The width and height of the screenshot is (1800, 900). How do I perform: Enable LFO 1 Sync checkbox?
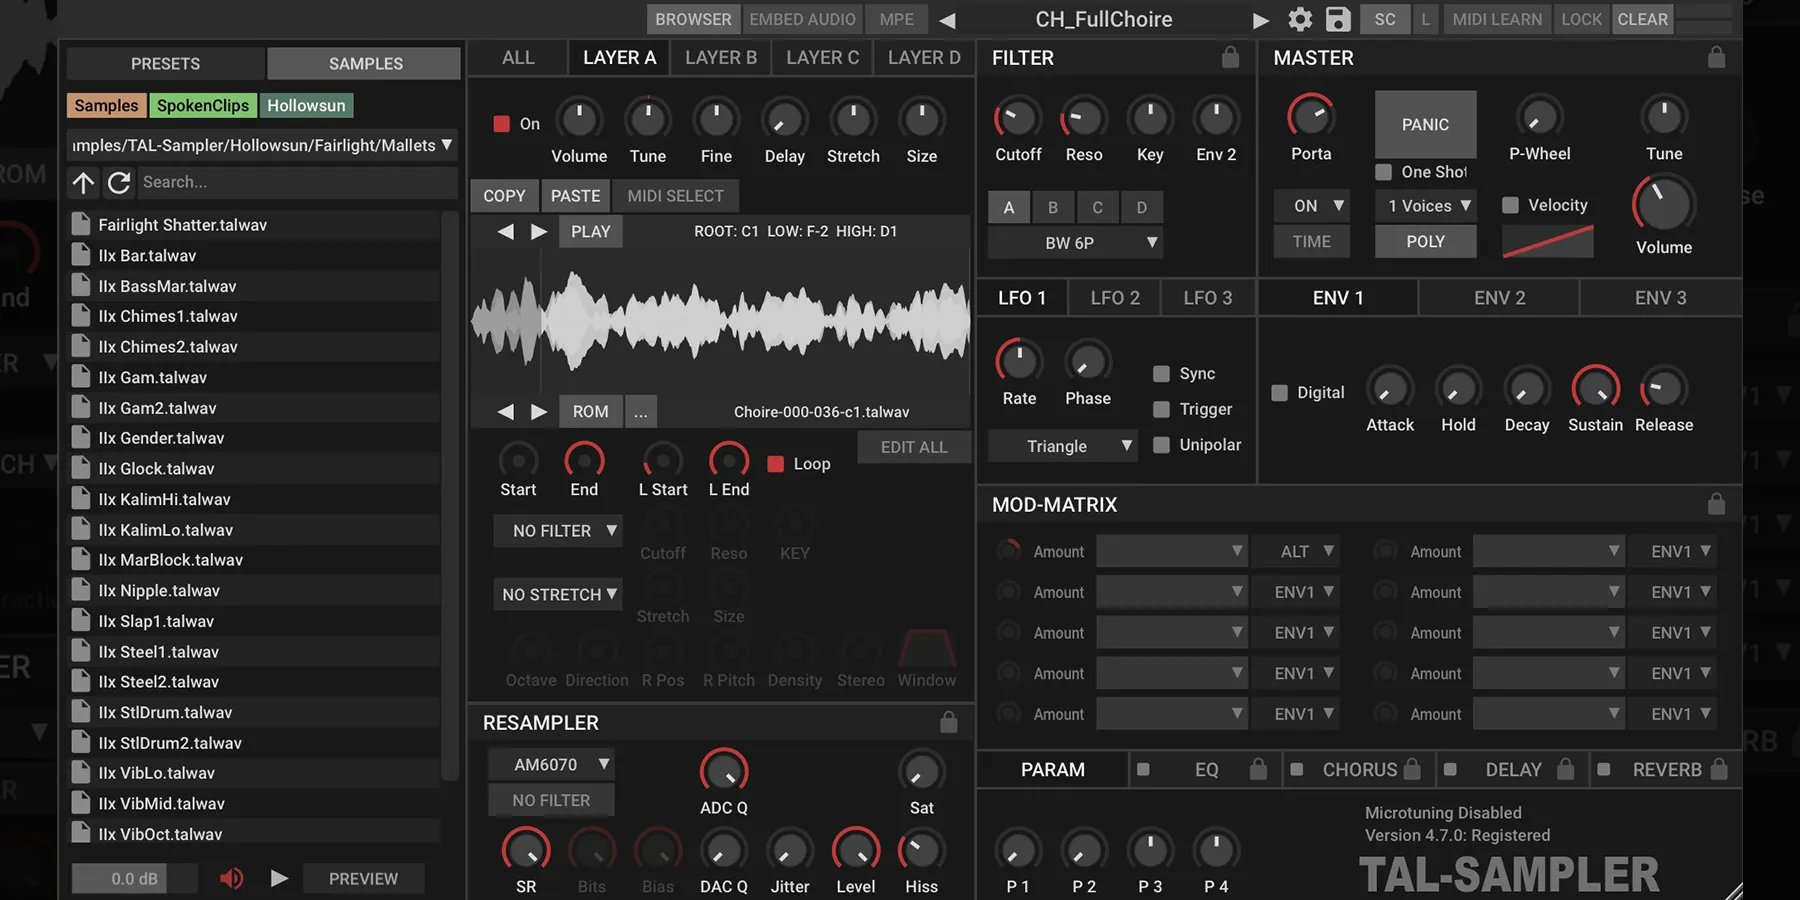coord(1161,374)
